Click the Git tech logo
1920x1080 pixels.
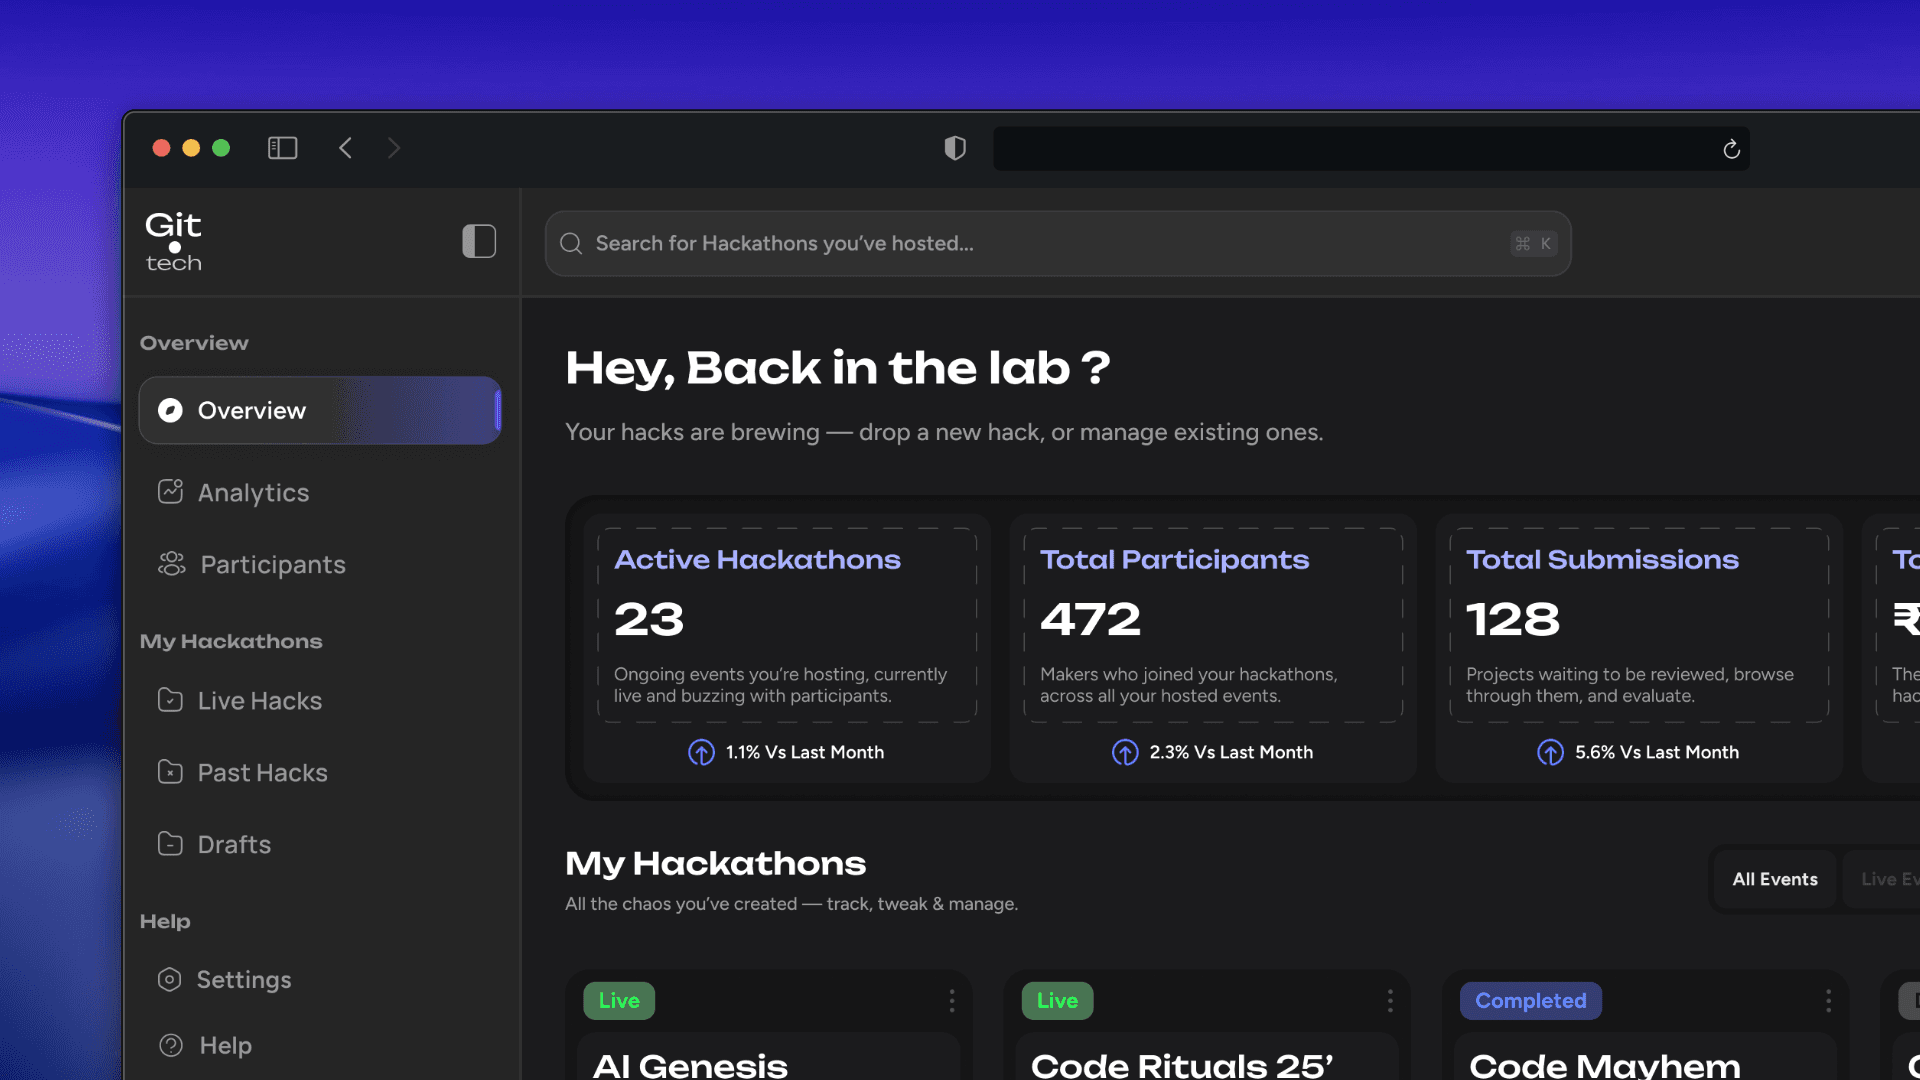tap(173, 241)
